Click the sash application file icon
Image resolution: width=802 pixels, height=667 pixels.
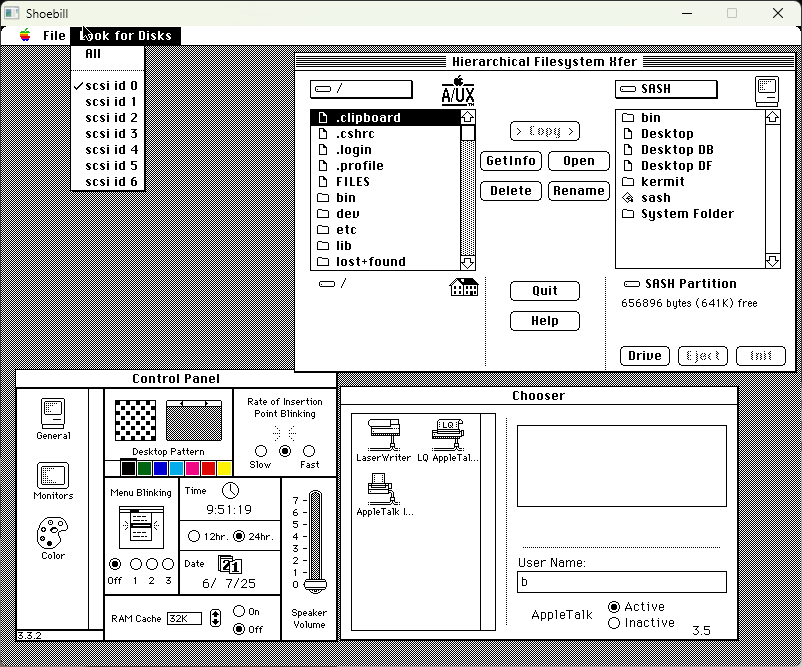click(x=628, y=198)
